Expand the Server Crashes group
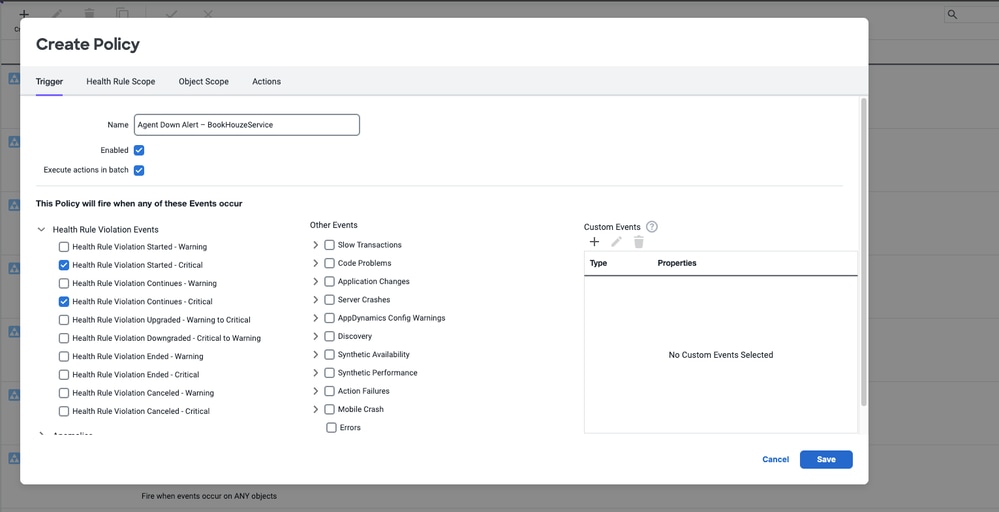Screen dimensions: 999x512 (x=315, y=299)
